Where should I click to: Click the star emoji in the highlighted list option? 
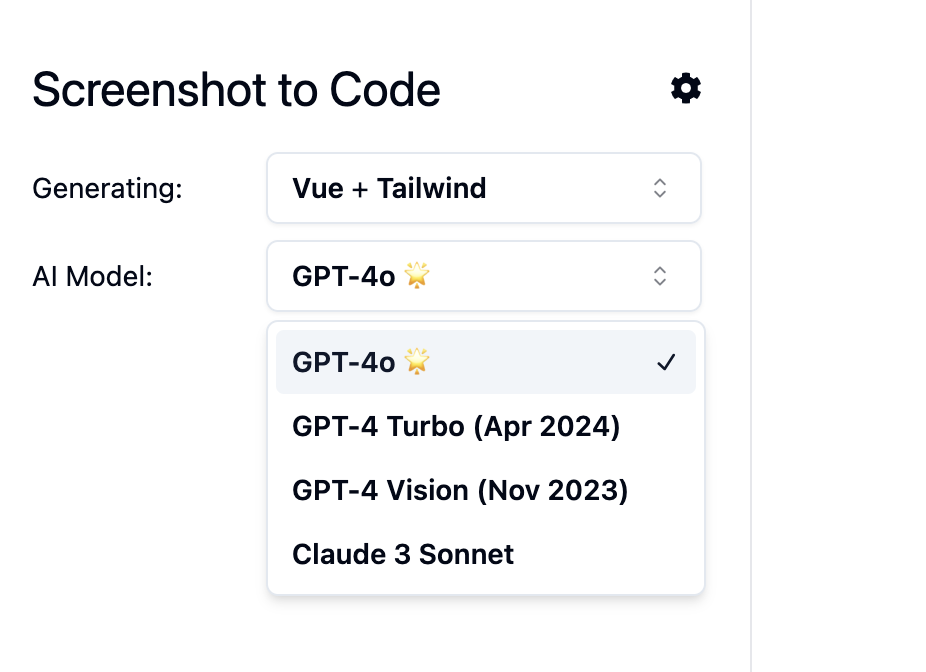[417, 361]
